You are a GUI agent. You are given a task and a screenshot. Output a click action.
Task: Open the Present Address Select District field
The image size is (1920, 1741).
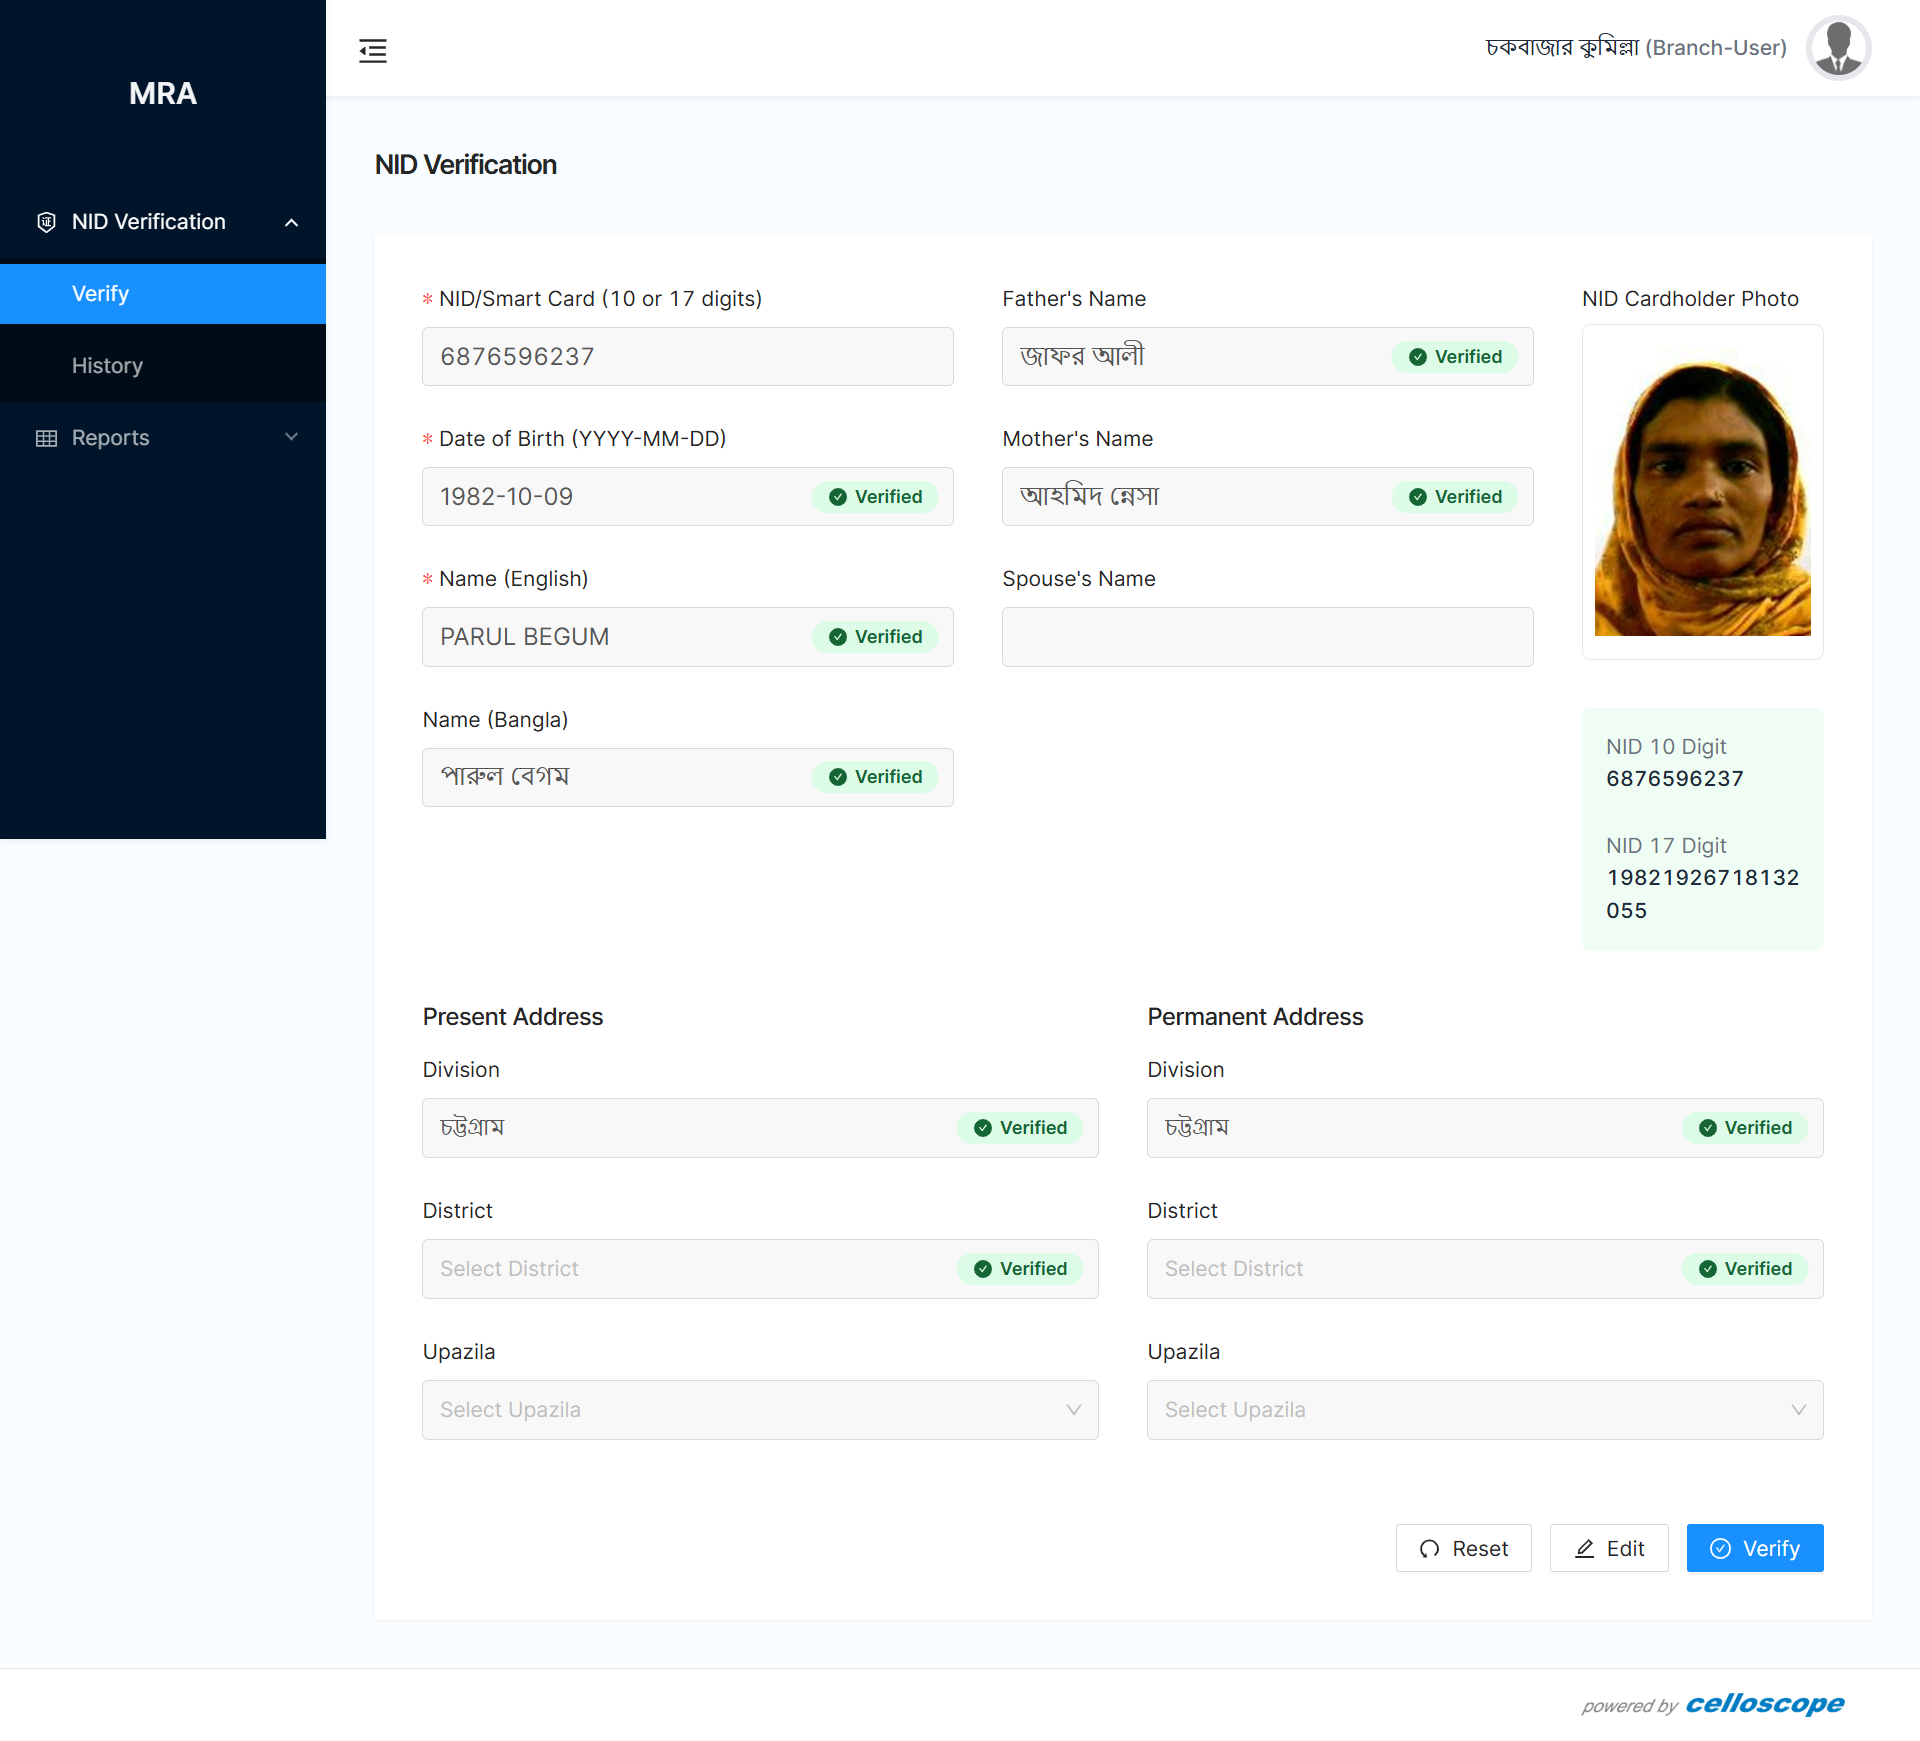coord(690,1269)
